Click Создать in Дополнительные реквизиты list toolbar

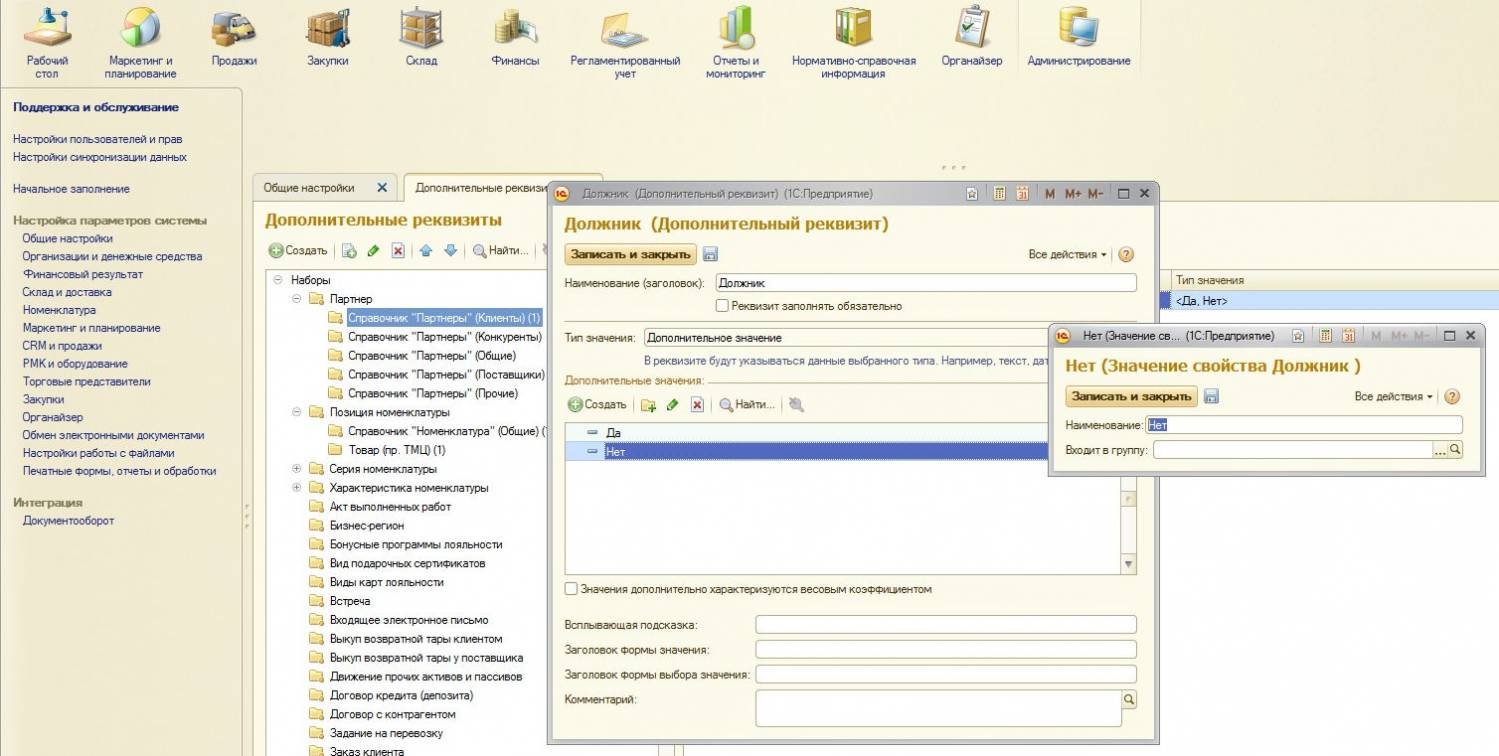[x=298, y=251]
